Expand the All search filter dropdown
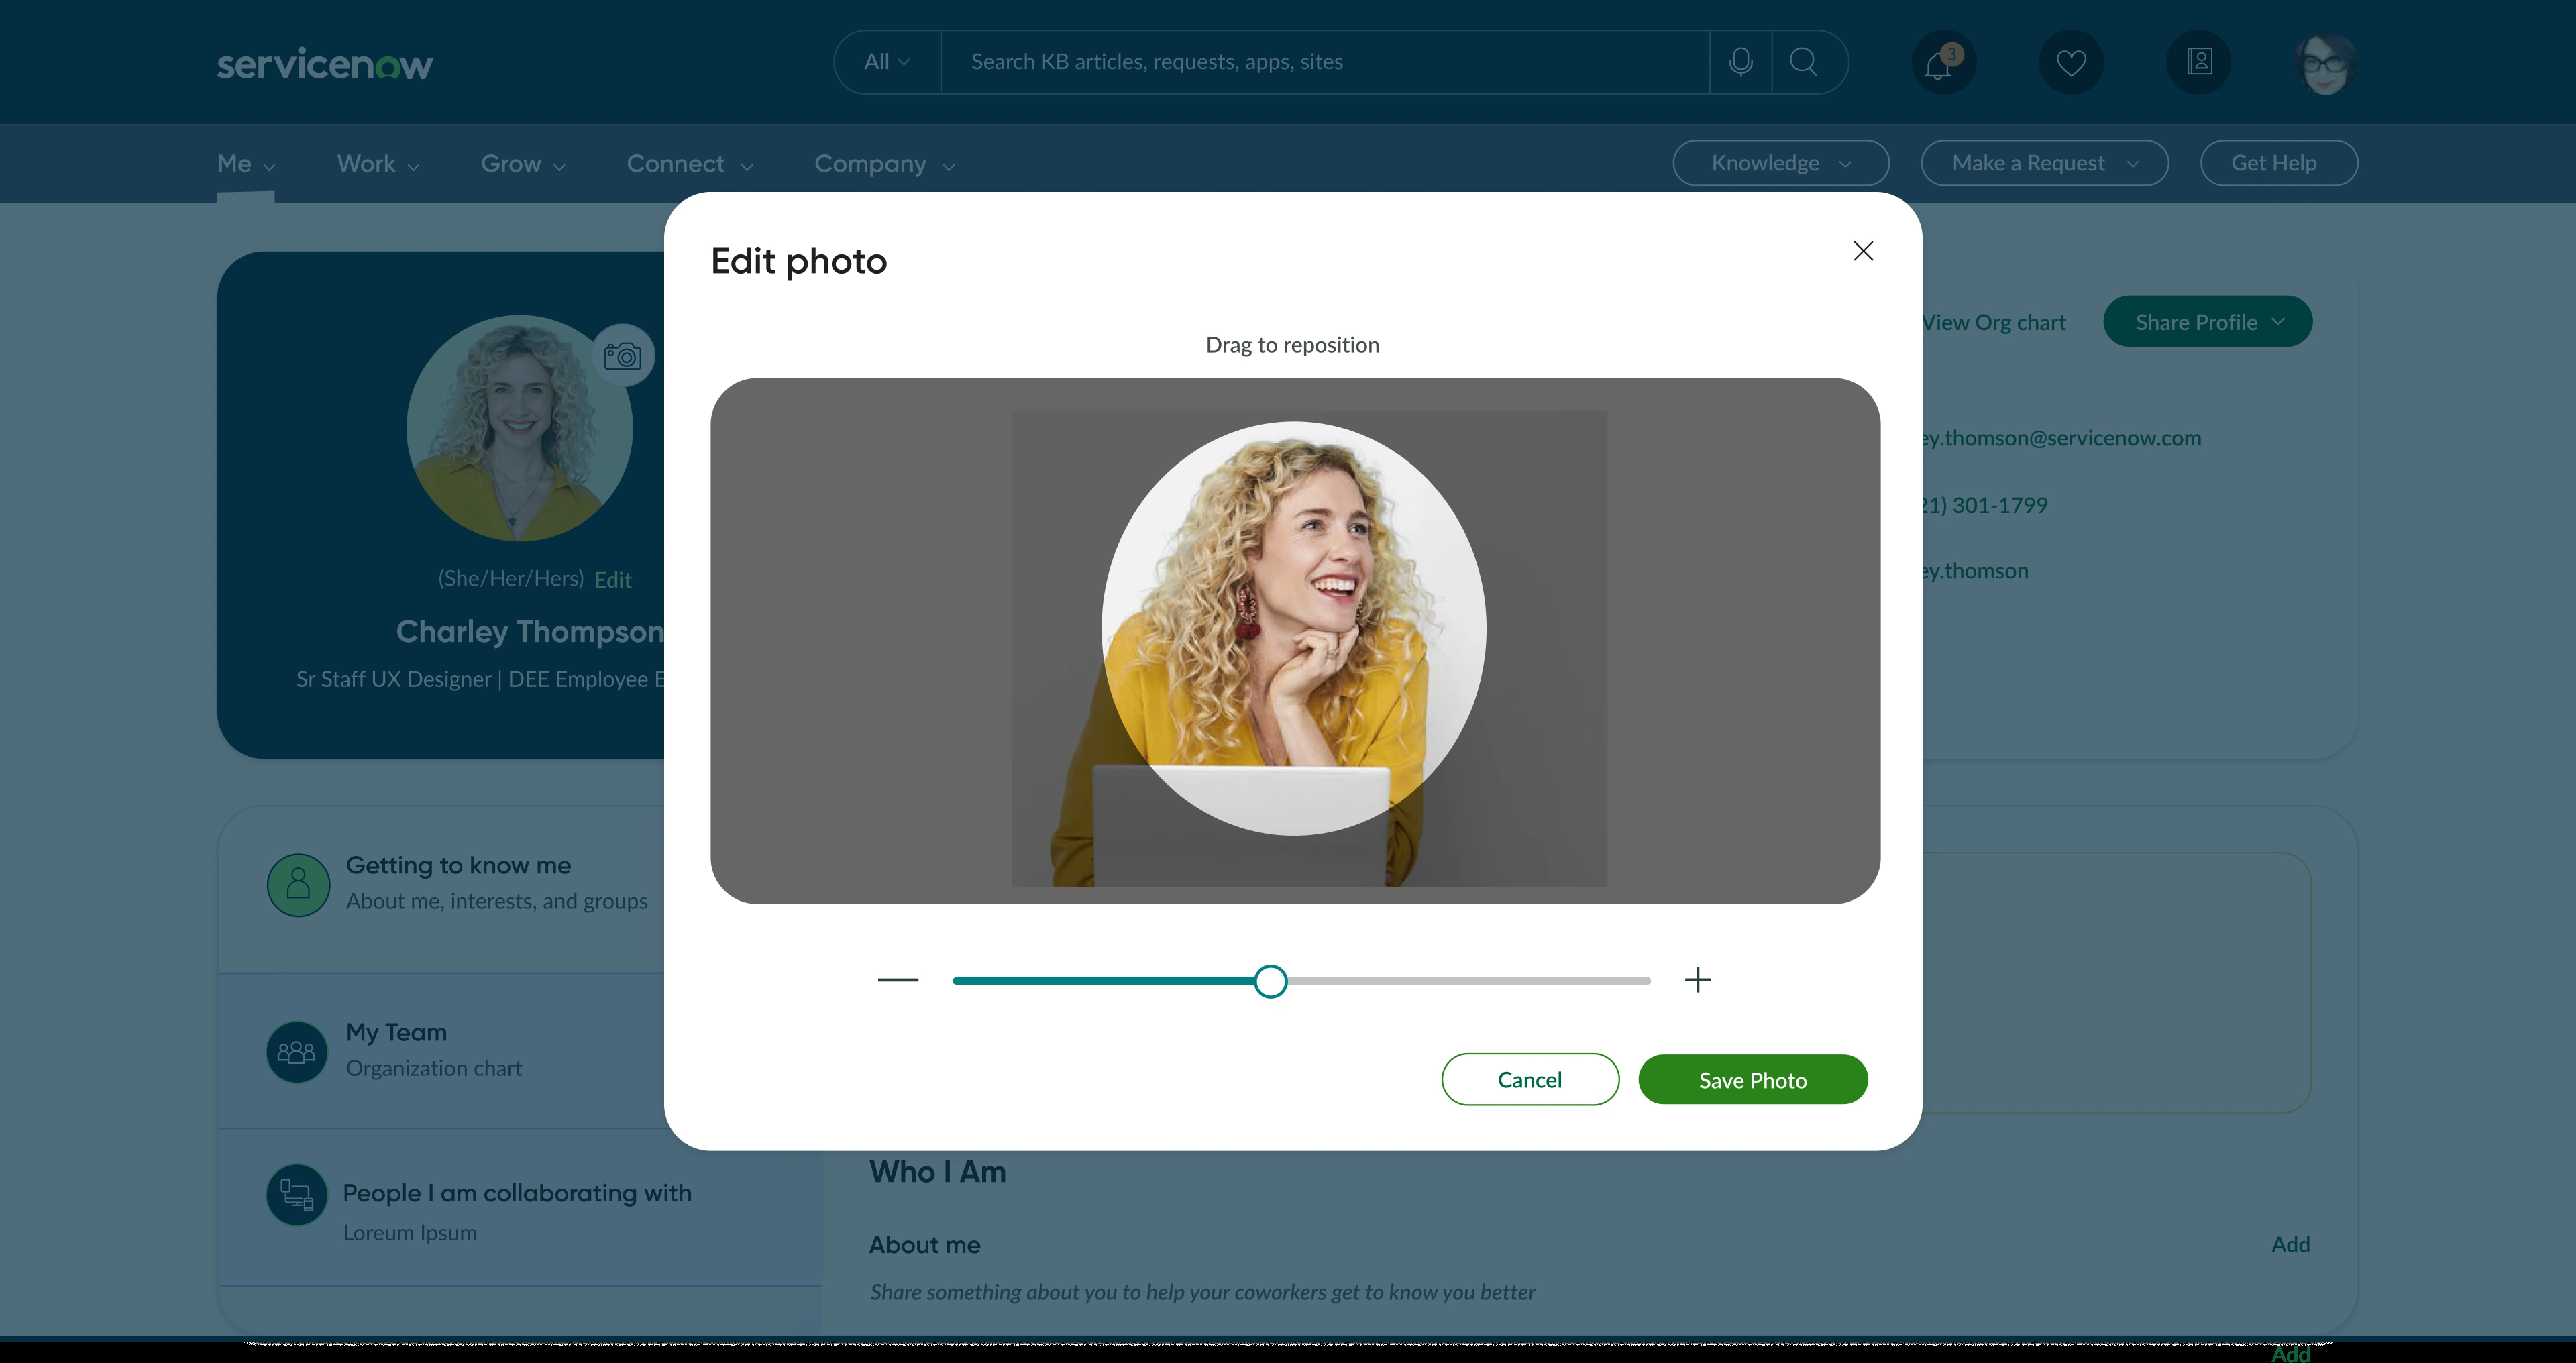The height and width of the screenshot is (1363, 2576). click(x=887, y=62)
